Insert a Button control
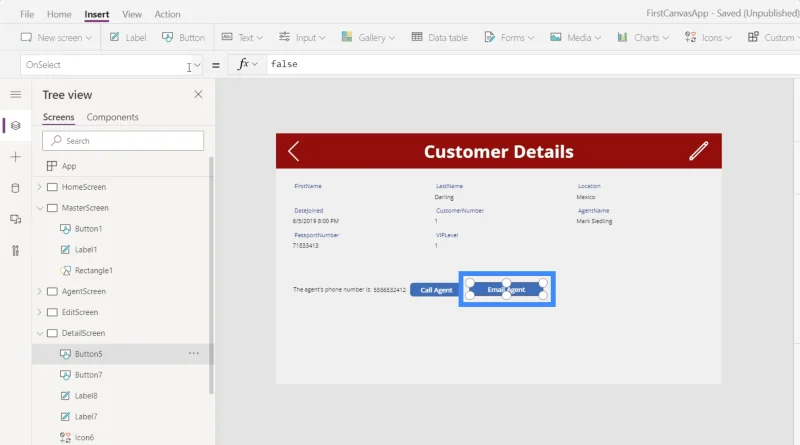 [x=183, y=37]
